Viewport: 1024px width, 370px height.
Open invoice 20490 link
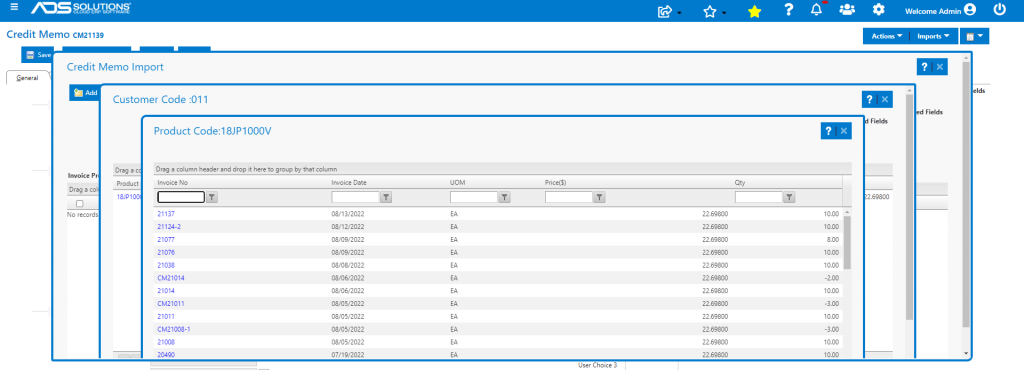pyautogui.click(x=166, y=355)
